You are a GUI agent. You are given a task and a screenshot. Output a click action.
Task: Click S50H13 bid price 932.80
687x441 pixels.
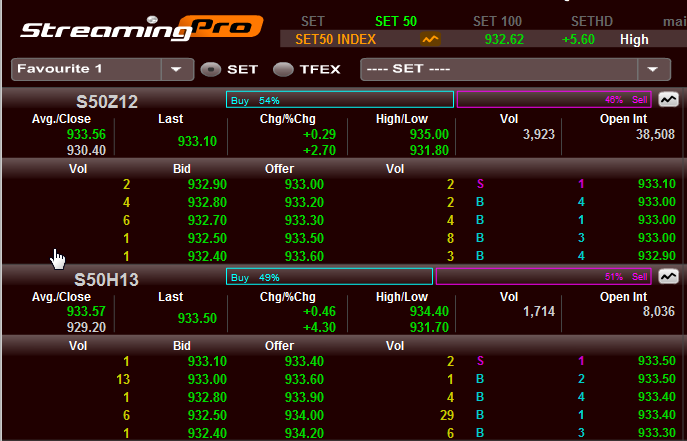(x=207, y=397)
